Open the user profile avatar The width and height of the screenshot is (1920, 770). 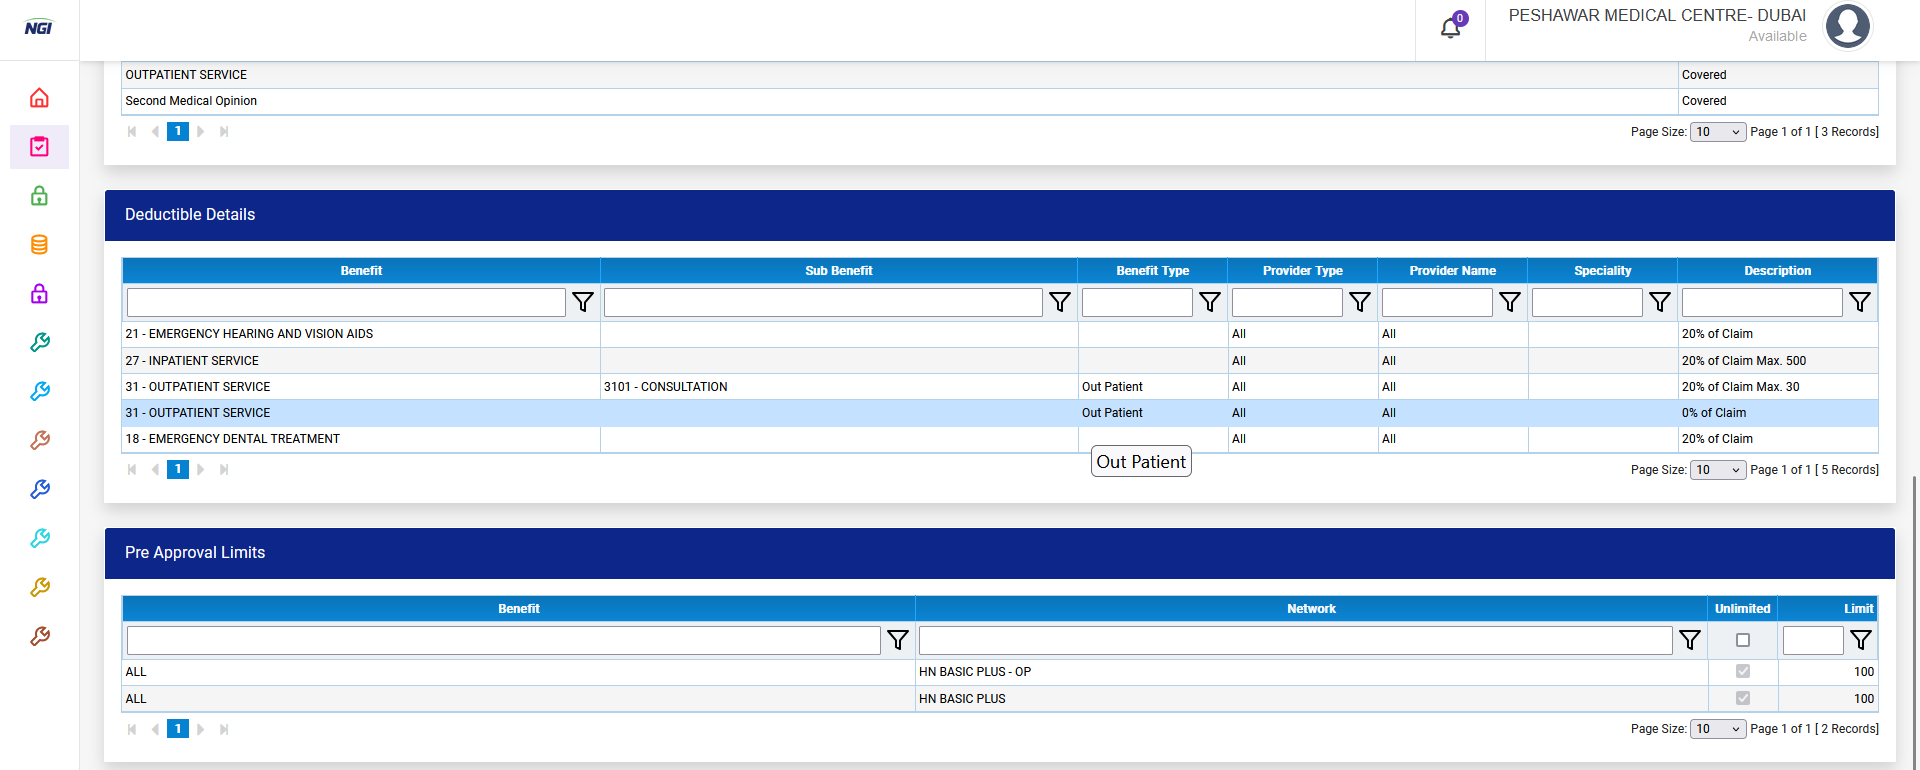click(1847, 26)
